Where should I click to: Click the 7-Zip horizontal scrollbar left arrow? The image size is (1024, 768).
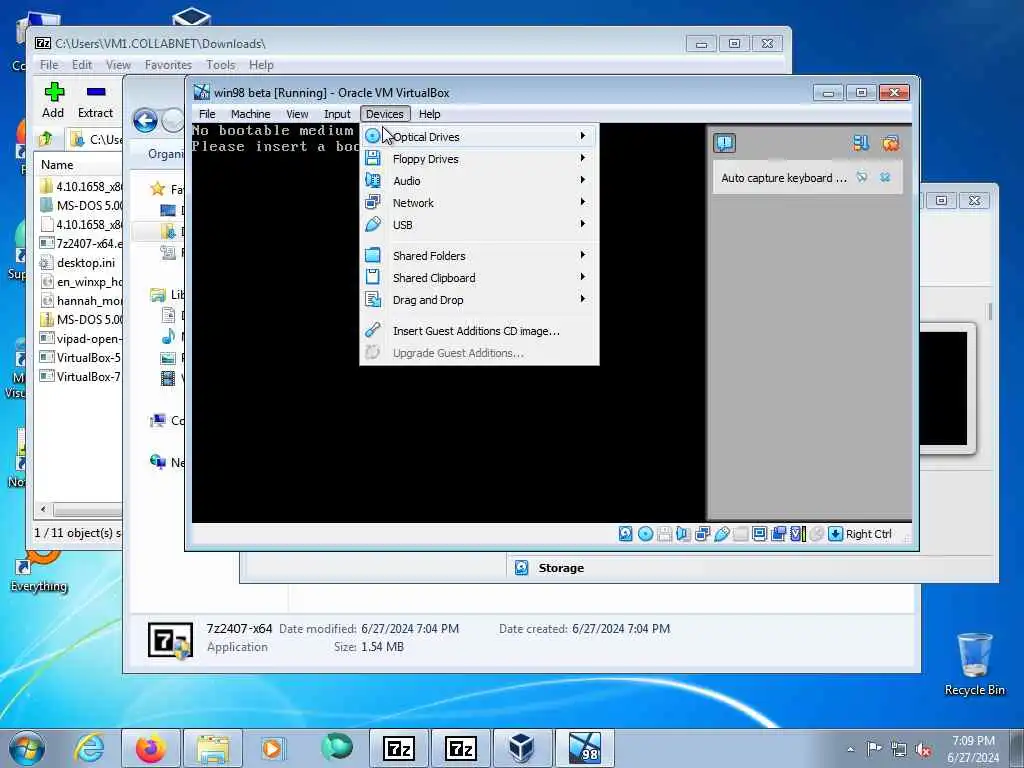pos(44,509)
